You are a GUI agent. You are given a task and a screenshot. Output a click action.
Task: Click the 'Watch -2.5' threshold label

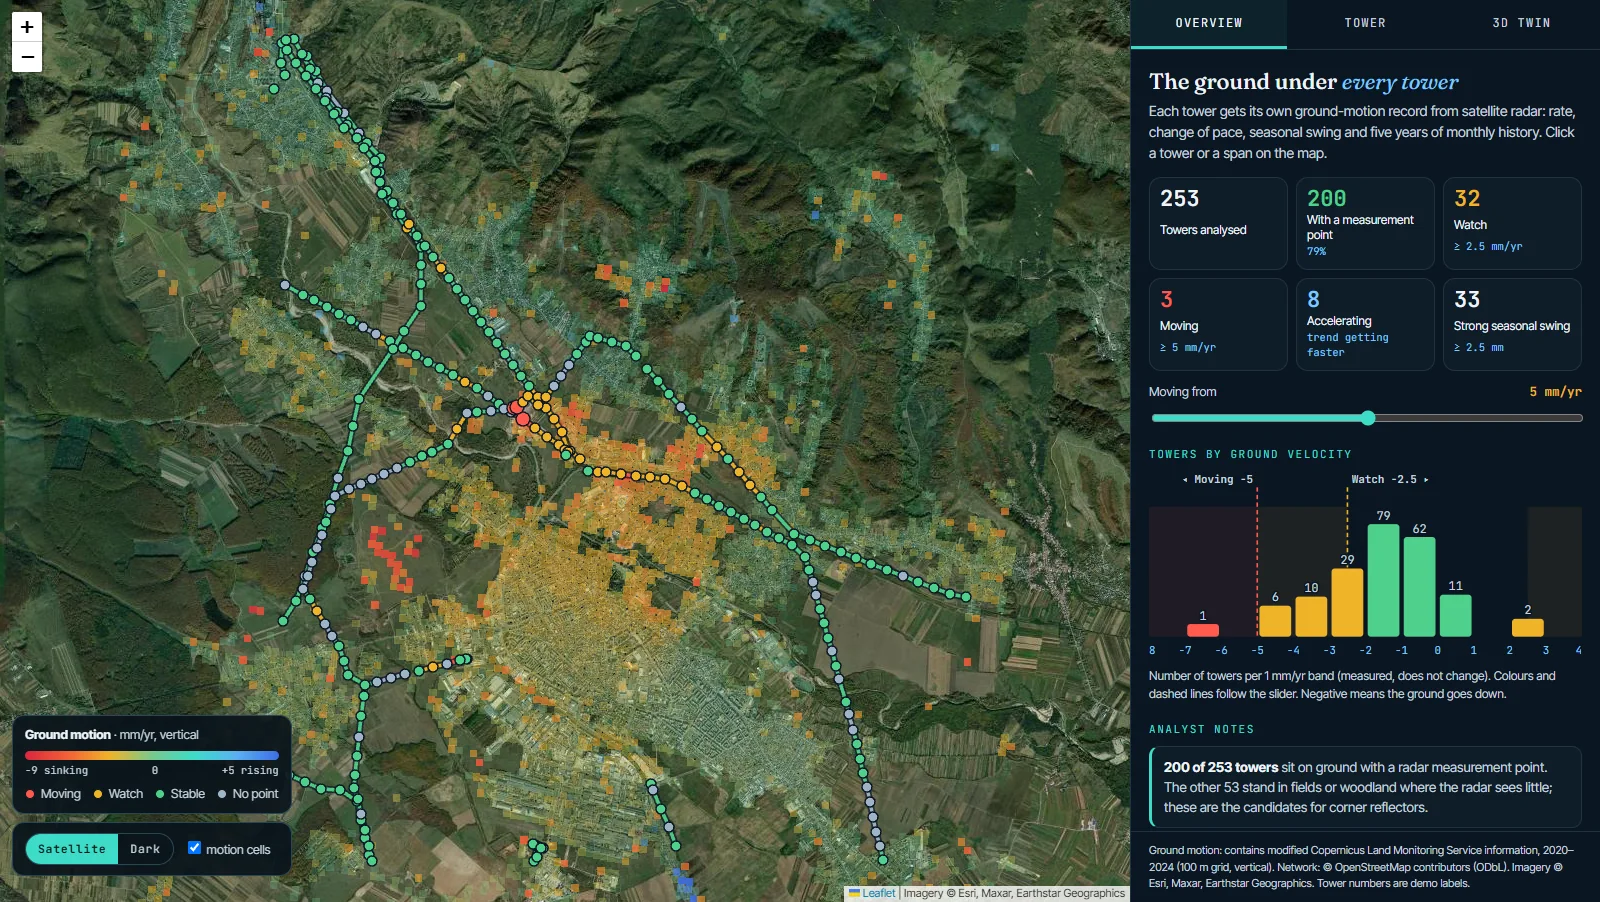(x=1389, y=479)
